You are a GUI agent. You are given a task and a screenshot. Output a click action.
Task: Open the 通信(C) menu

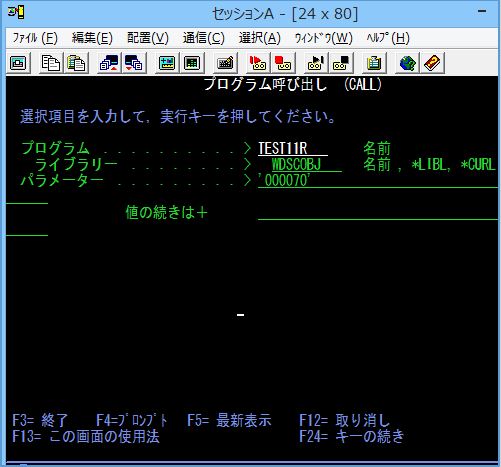[x=203, y=38]
